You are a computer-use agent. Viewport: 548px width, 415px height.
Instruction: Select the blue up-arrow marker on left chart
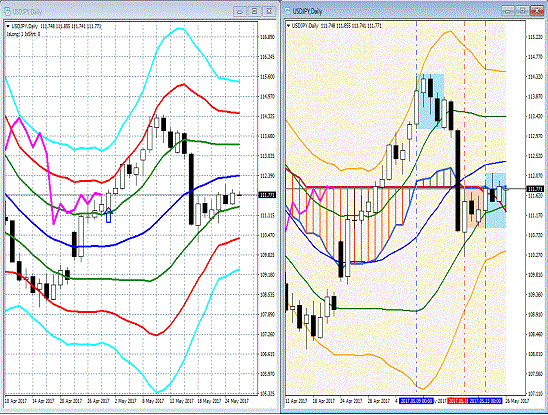click(108, 215)
